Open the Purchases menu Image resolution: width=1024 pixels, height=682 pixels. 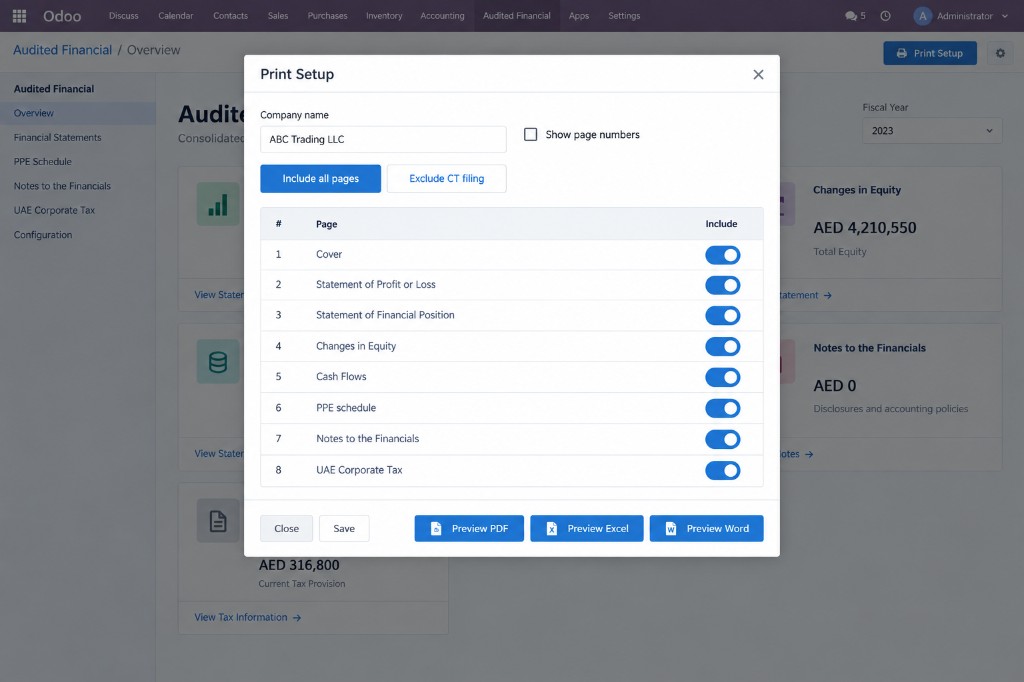point(327,16)
